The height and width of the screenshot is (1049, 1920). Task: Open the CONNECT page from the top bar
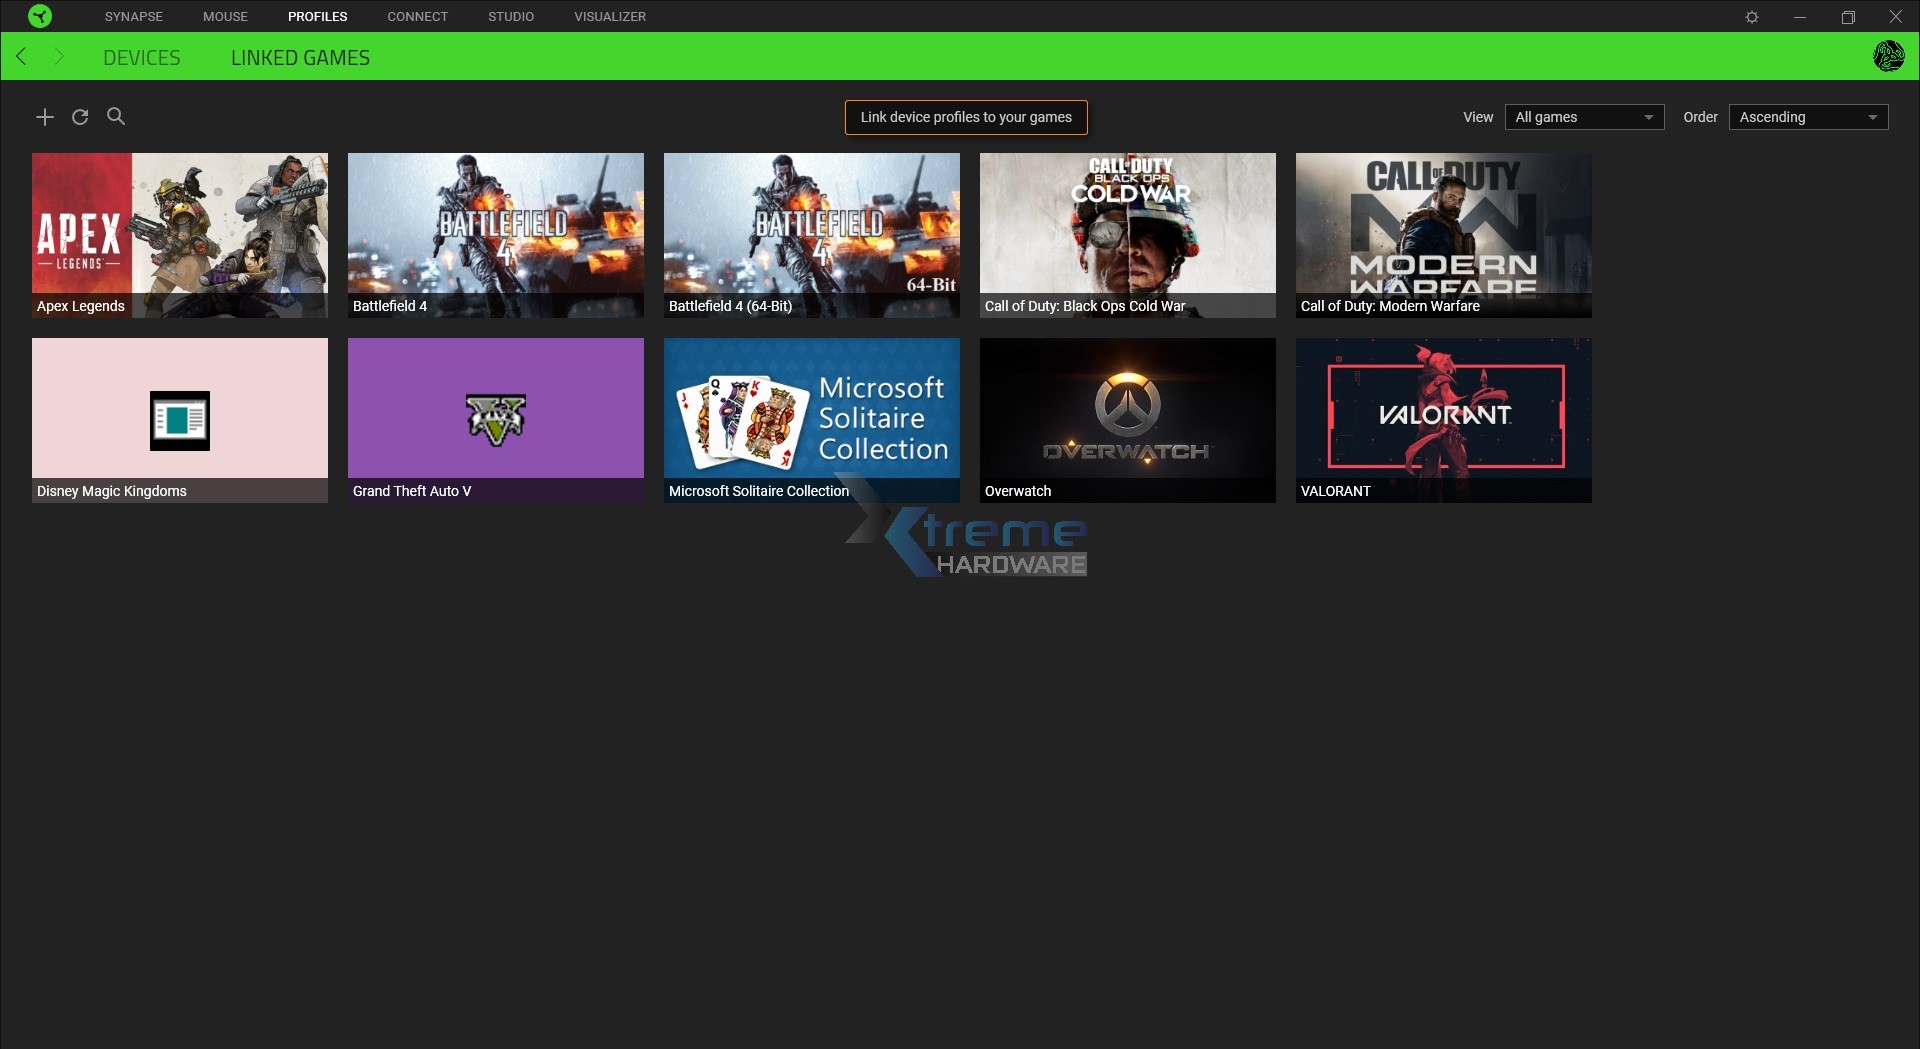[x=417, y=16]
